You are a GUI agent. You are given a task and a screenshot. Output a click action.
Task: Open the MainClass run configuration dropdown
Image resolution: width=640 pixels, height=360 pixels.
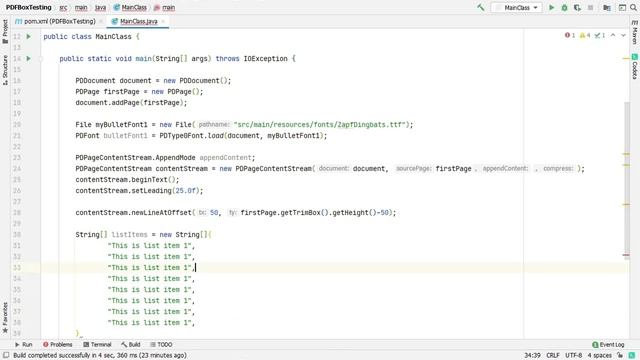516,7
